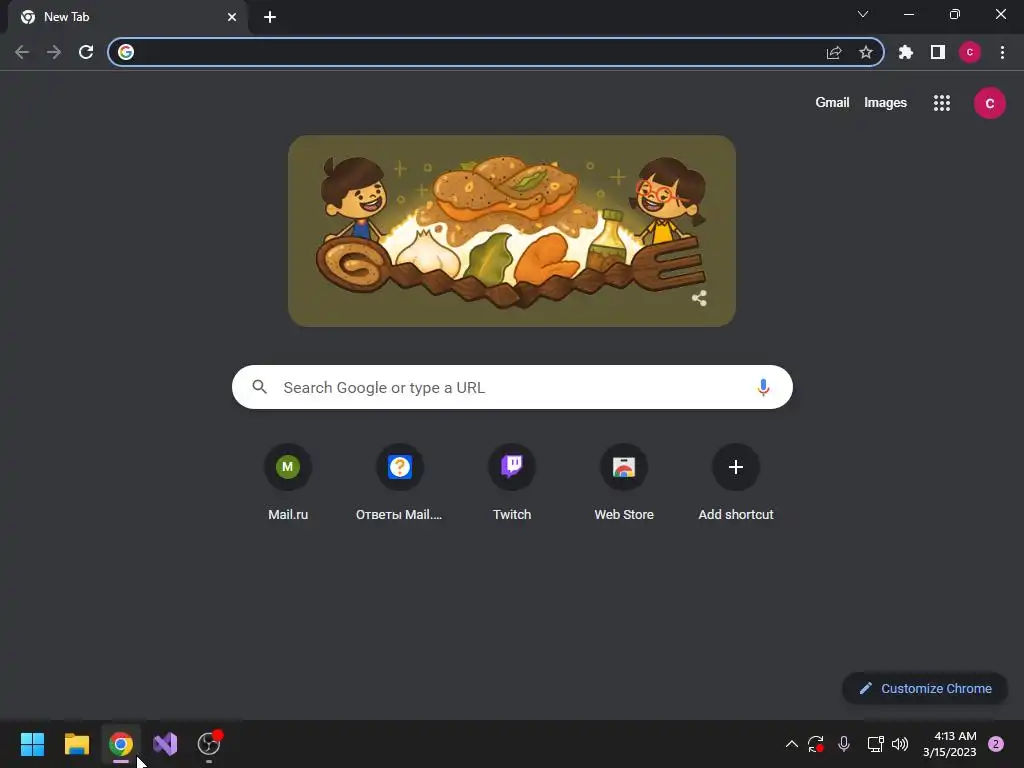Screen dimensions: 1024x768
Task: Open the Ответы Mail shortcut
Action: (400, 482)
